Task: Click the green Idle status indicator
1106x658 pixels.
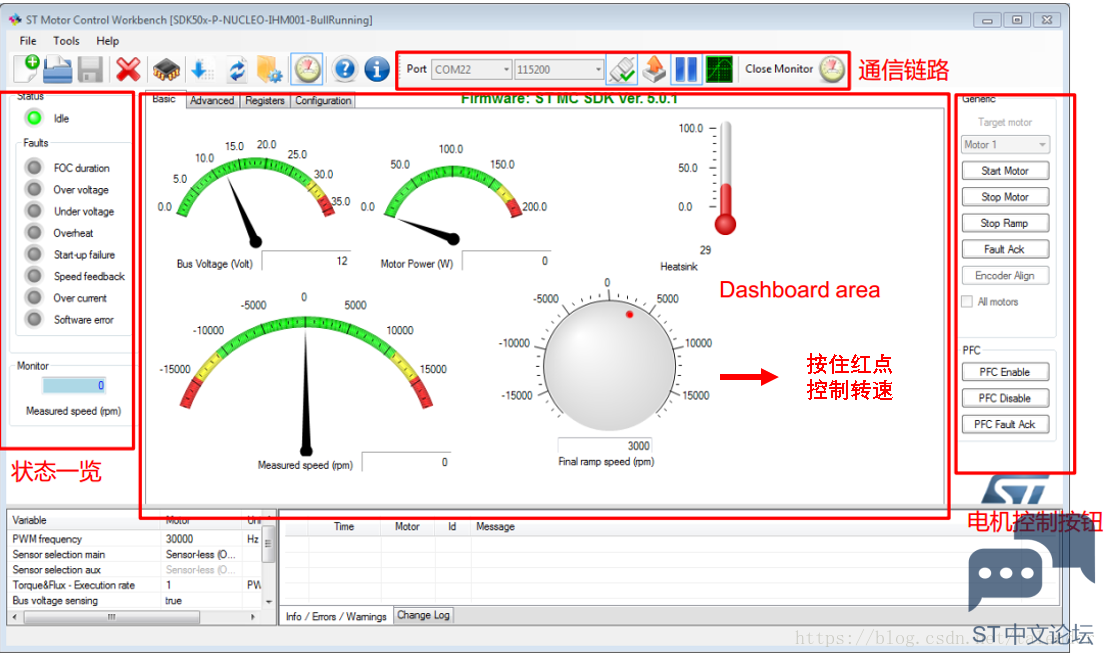Action: tap(34, 118)
